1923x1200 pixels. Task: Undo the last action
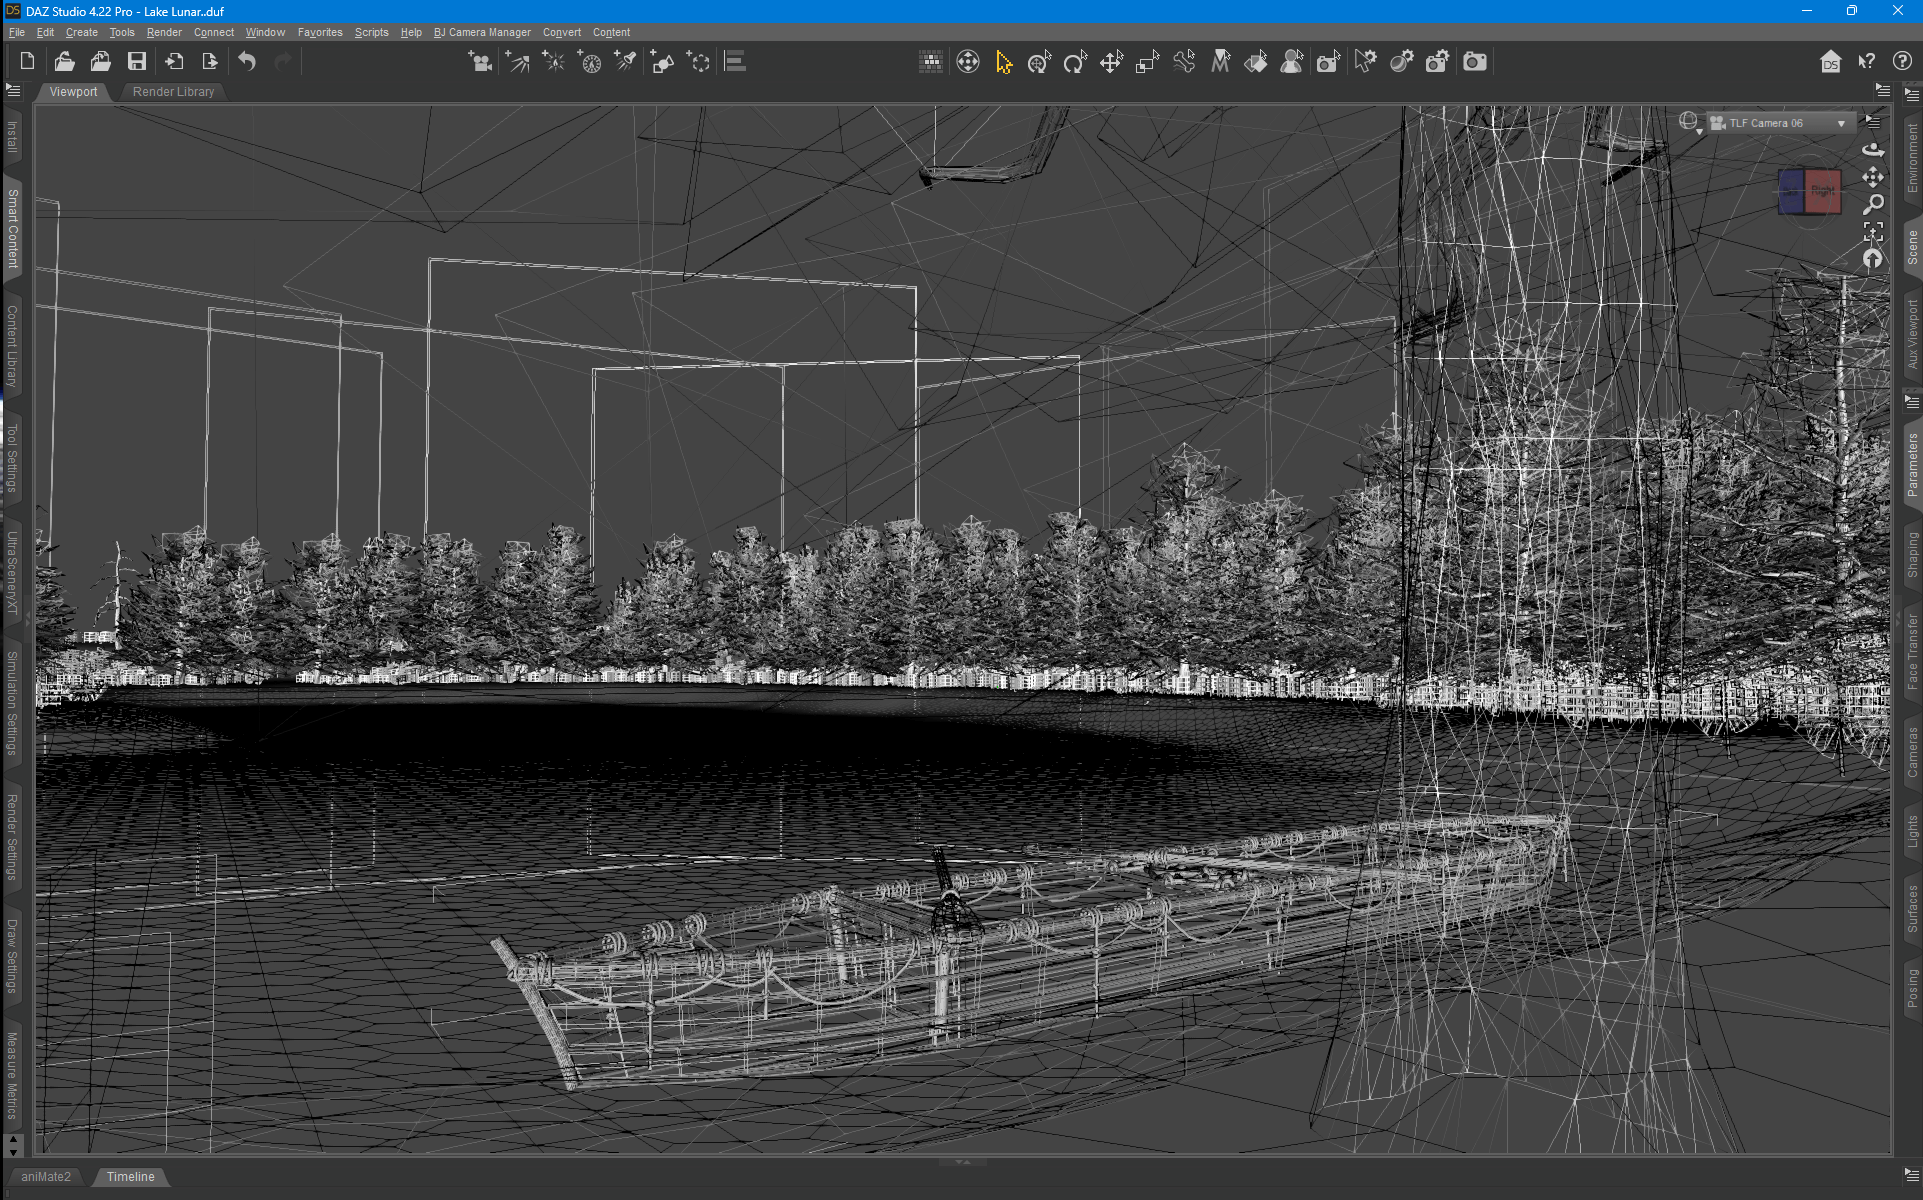[247, 62]
